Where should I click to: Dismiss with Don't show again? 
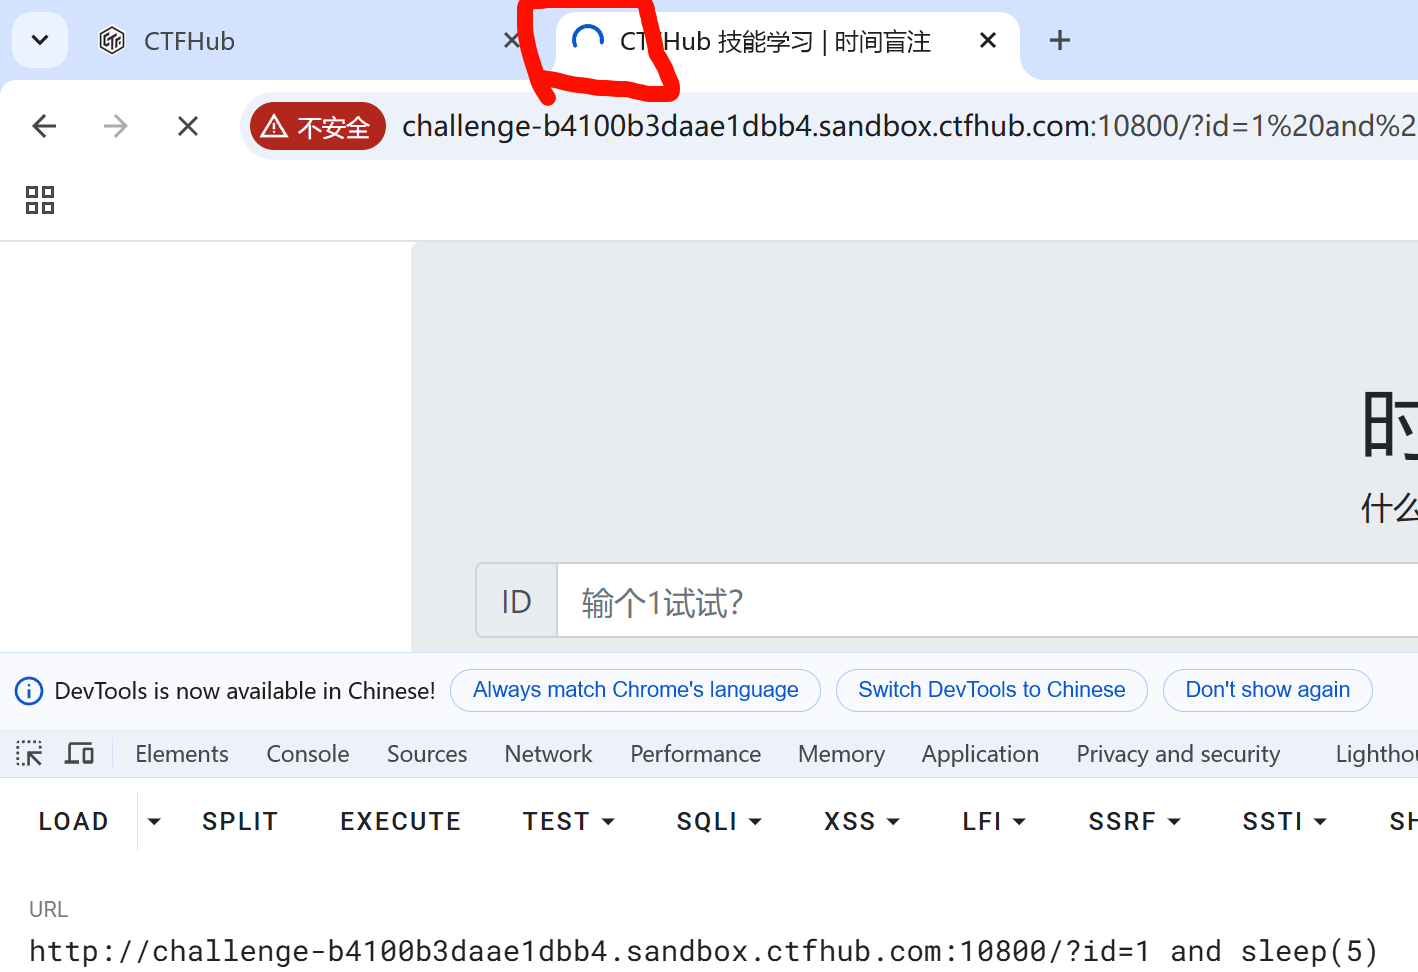coord(1267,690)
